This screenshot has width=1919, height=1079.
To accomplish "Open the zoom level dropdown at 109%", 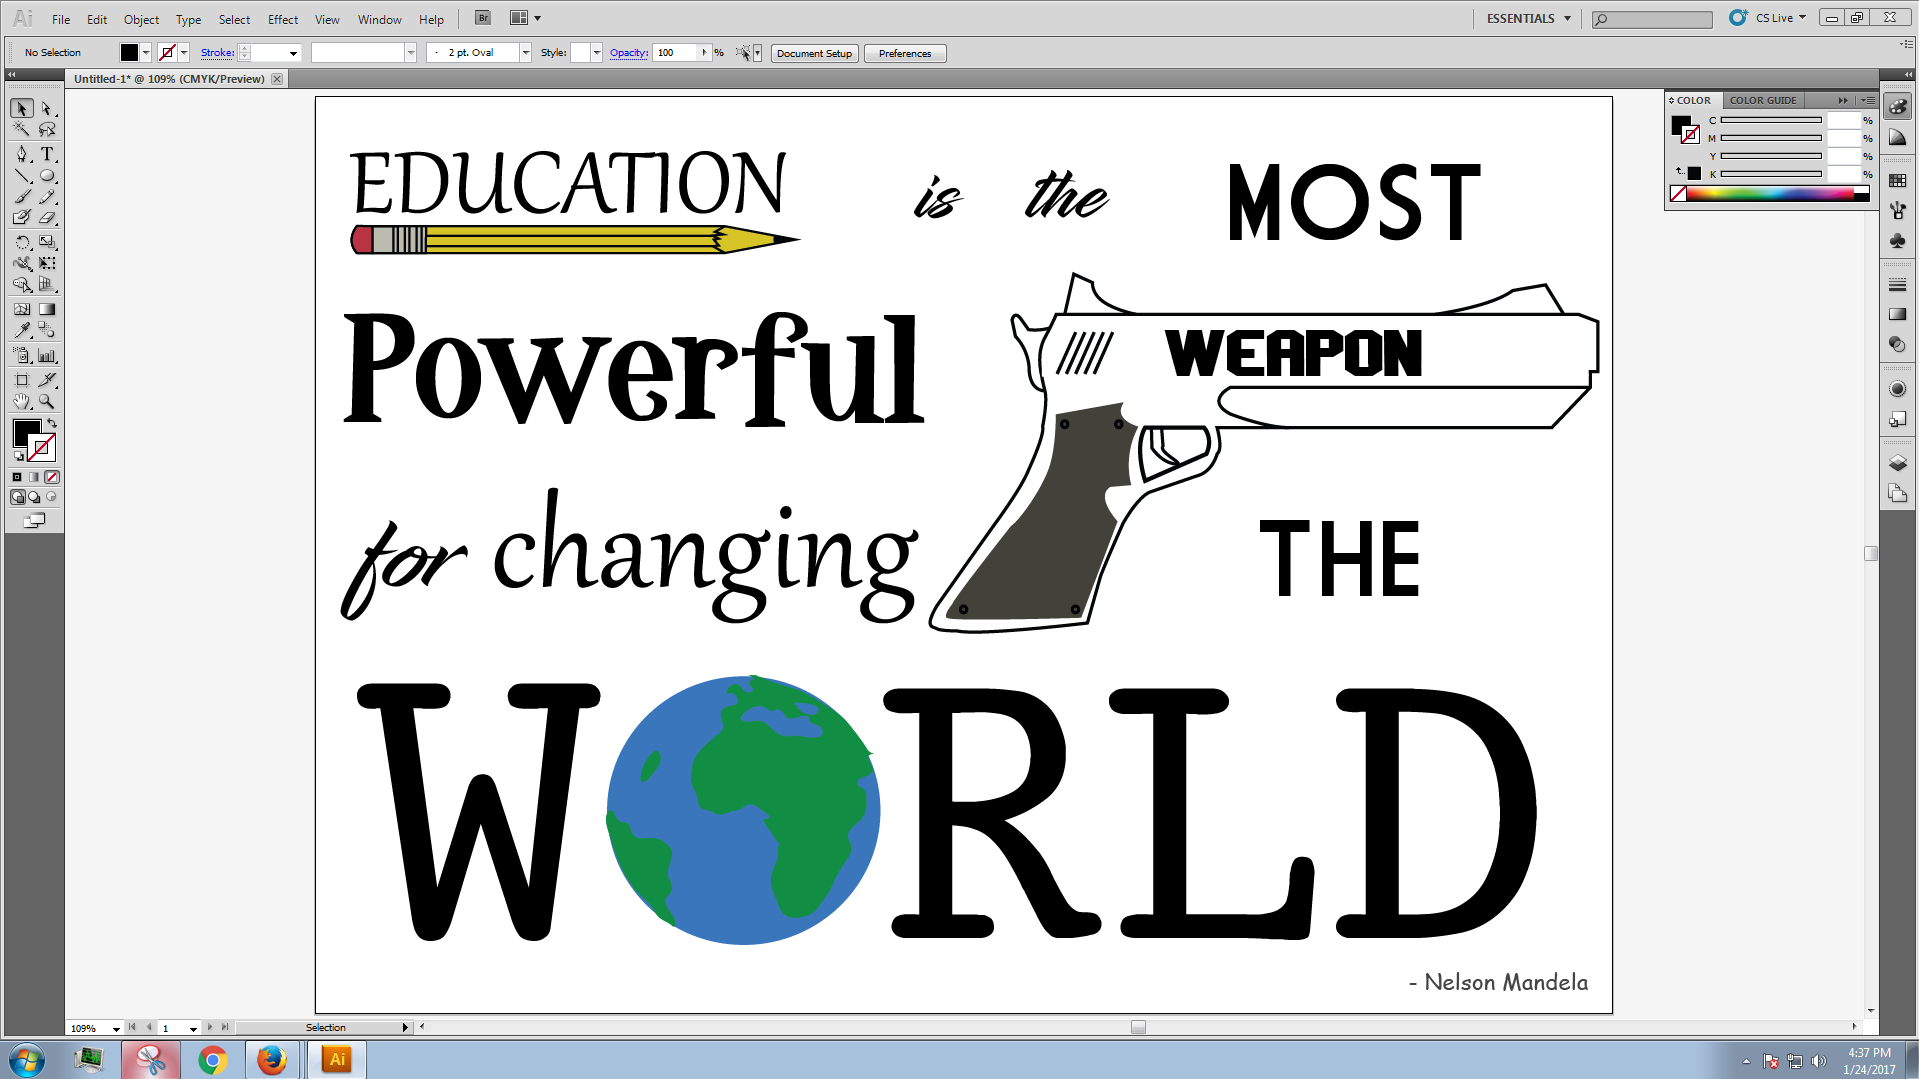I will [x=116, y=1028].
